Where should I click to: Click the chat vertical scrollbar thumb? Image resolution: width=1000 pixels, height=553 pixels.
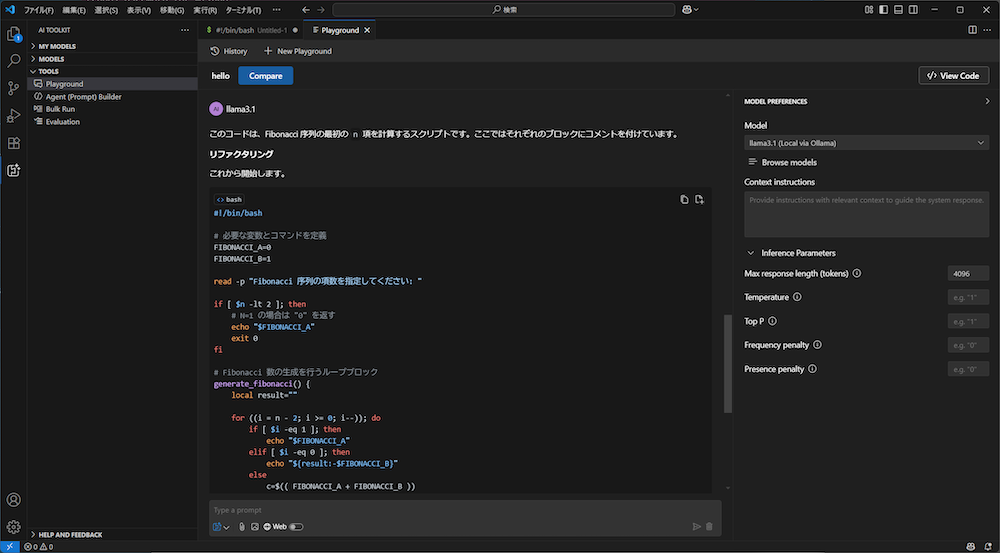pos(728,365)
